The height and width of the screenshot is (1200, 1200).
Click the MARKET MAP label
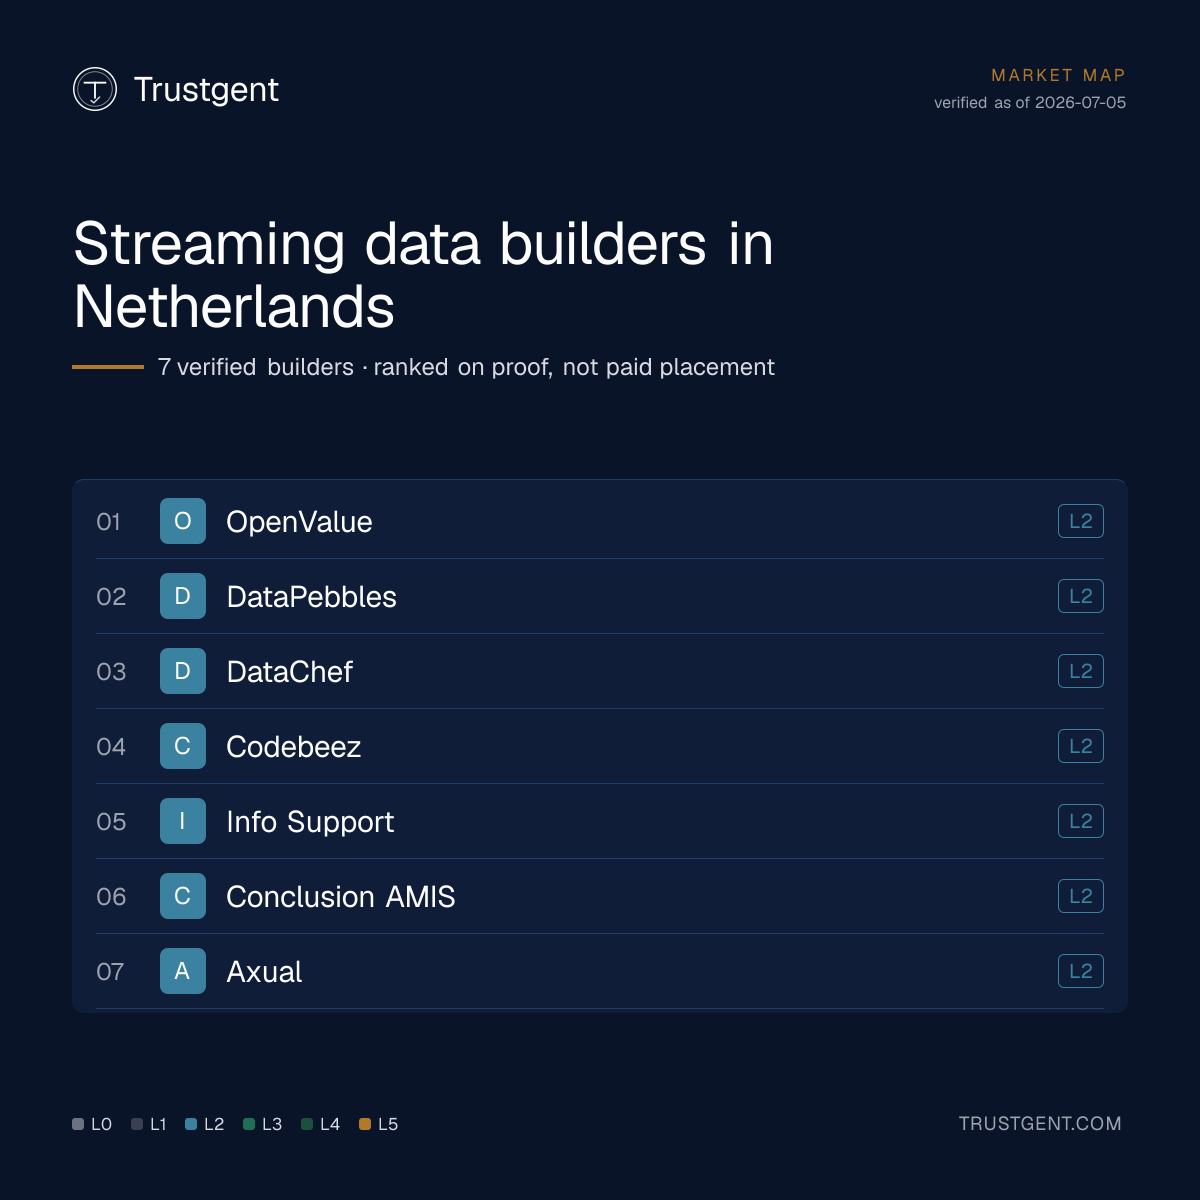tap(1058, 75)
